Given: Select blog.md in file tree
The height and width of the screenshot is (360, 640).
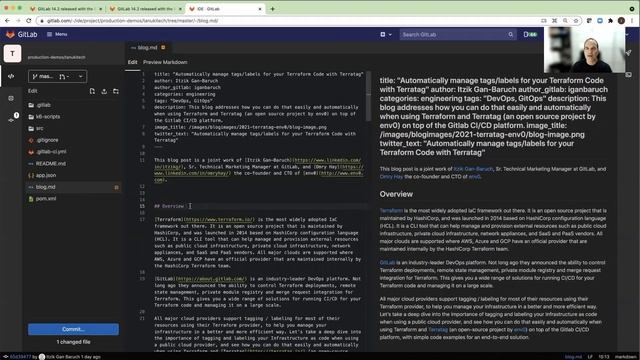Looking at the screenshot, I should pos(73,187).
